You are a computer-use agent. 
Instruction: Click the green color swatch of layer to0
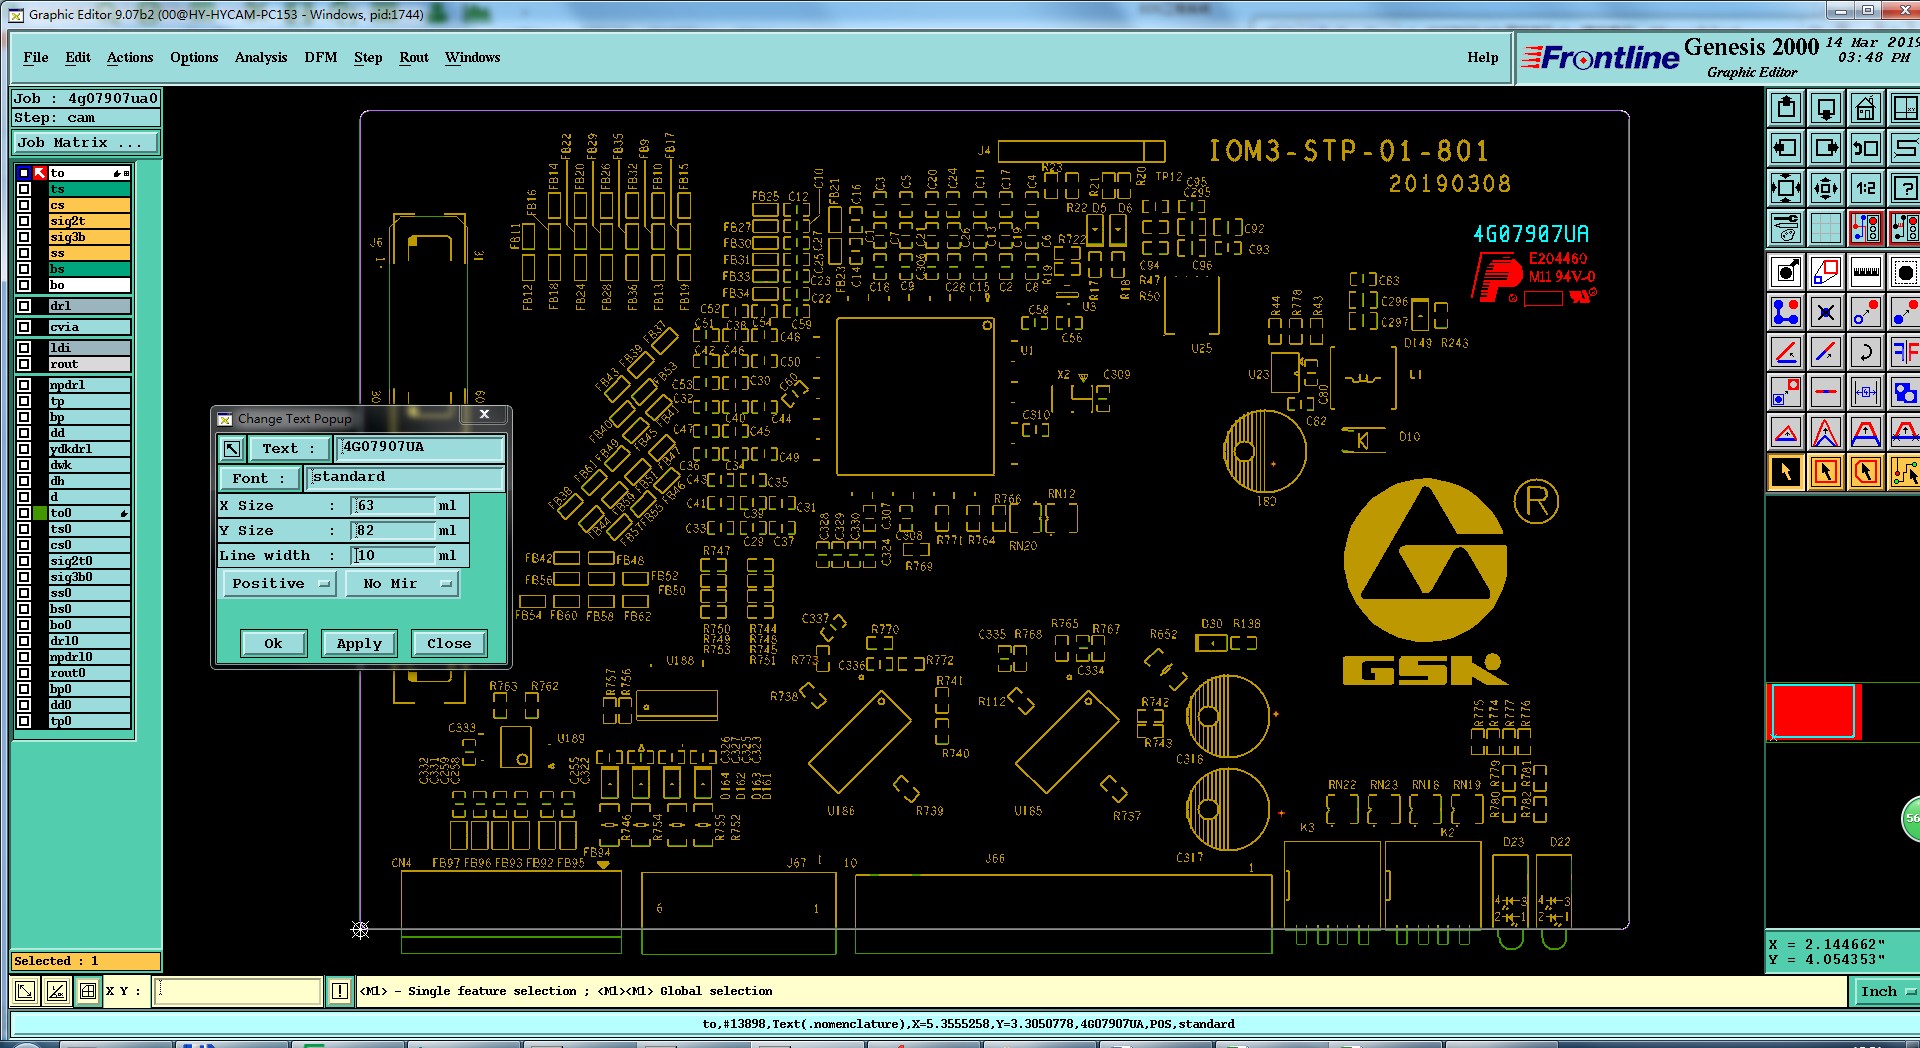[x=40, y=513]
